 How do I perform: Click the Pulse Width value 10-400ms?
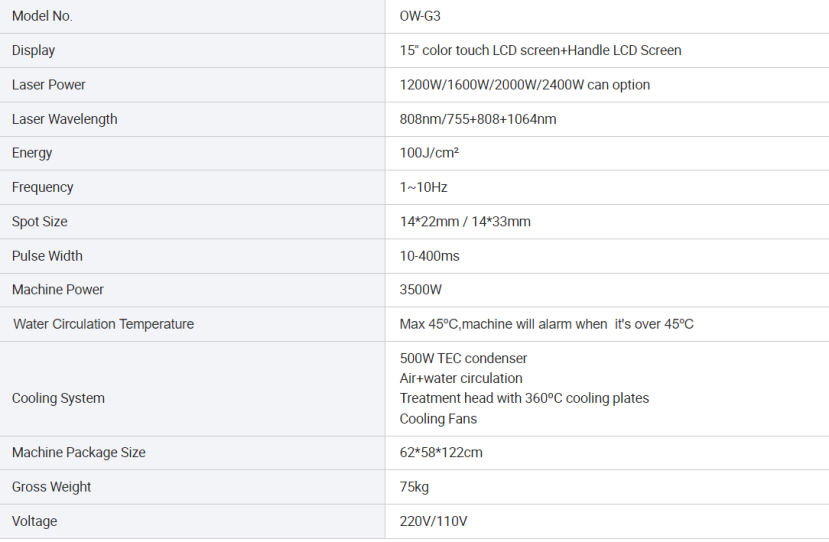click(429, 256)
